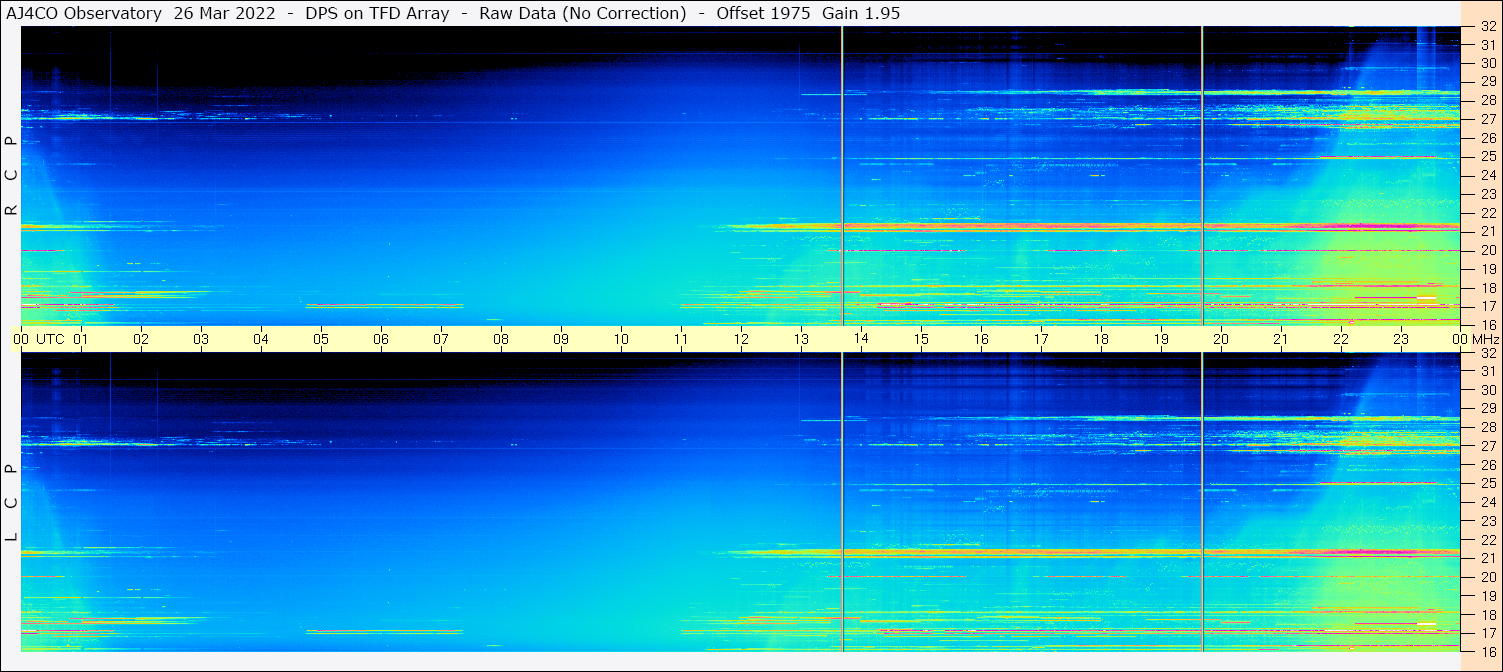
Task: Click 26 MHz label on RCP panel scale
Action: pyautogui.click(x=1487, y=138)
